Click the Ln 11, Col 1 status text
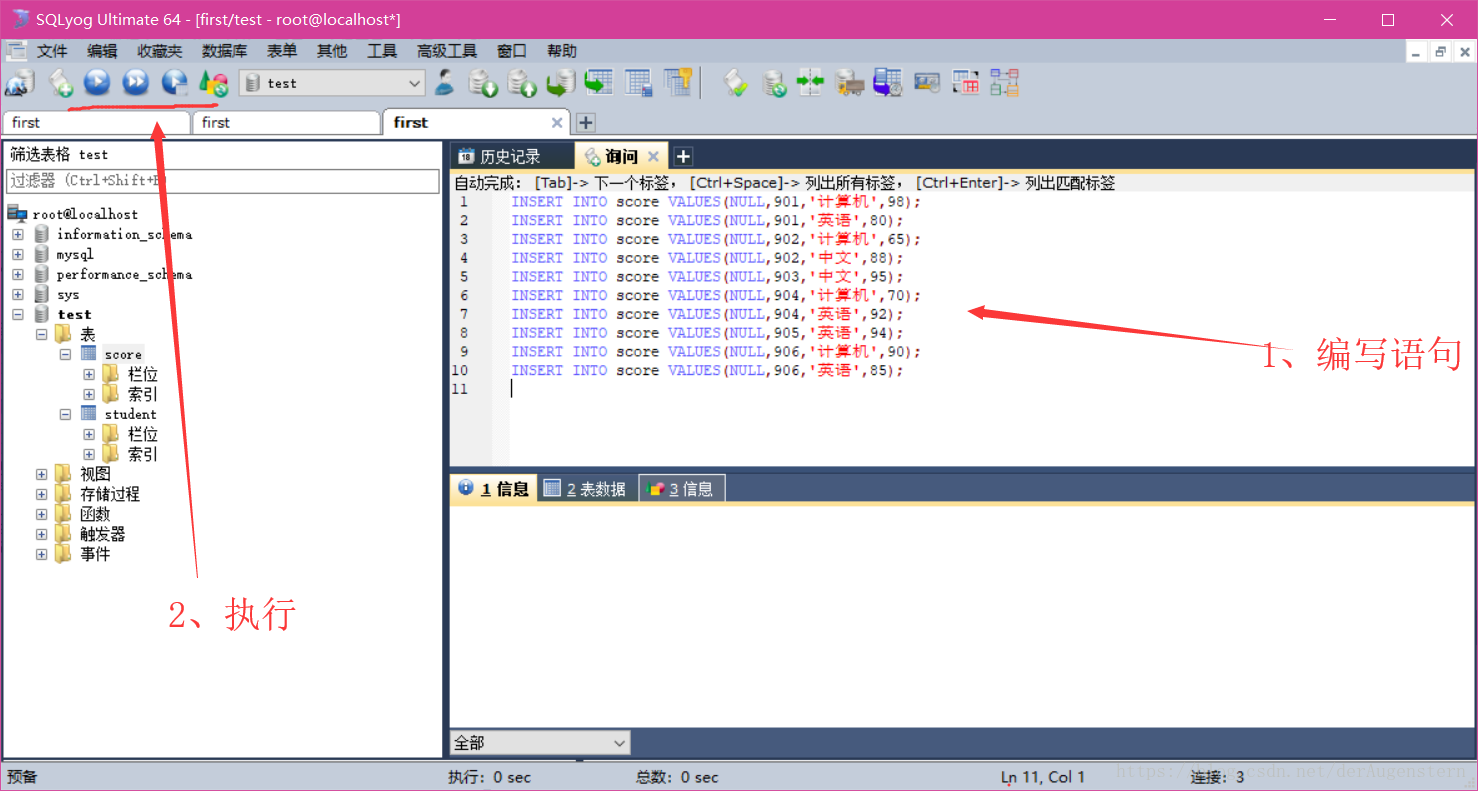This screenshot has width=1478, height=791. coord(1043,777)
